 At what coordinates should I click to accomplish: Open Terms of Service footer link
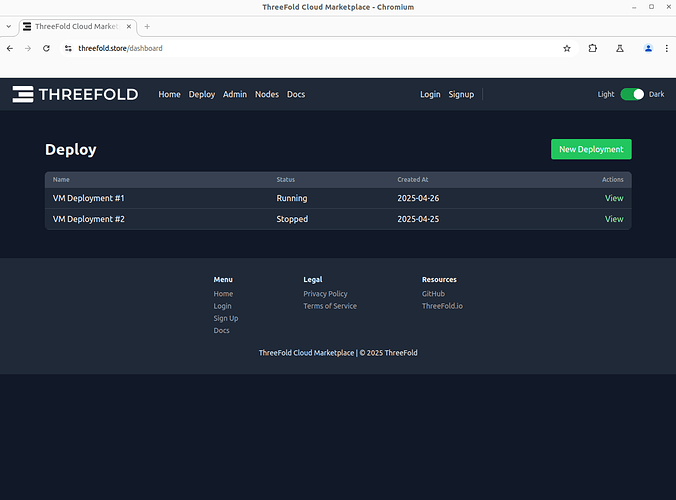(x=330, y=306)
